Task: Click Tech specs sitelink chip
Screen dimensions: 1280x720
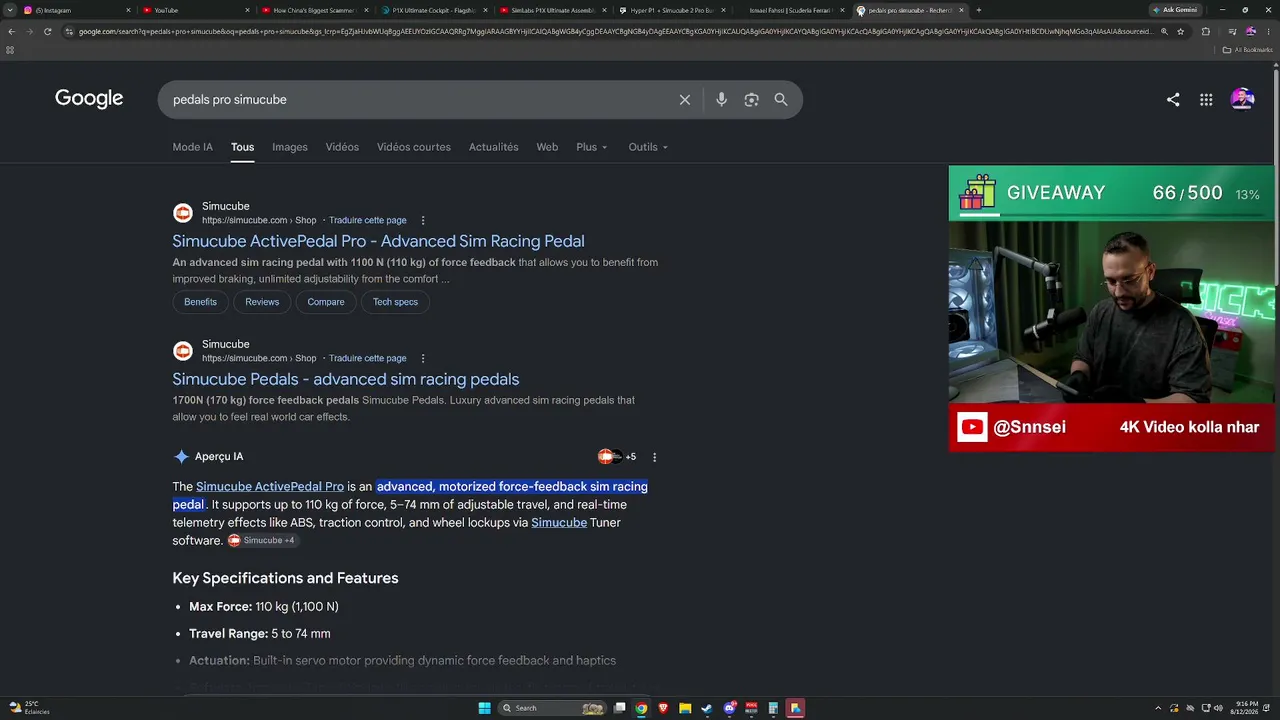Action: click(395, 302)
